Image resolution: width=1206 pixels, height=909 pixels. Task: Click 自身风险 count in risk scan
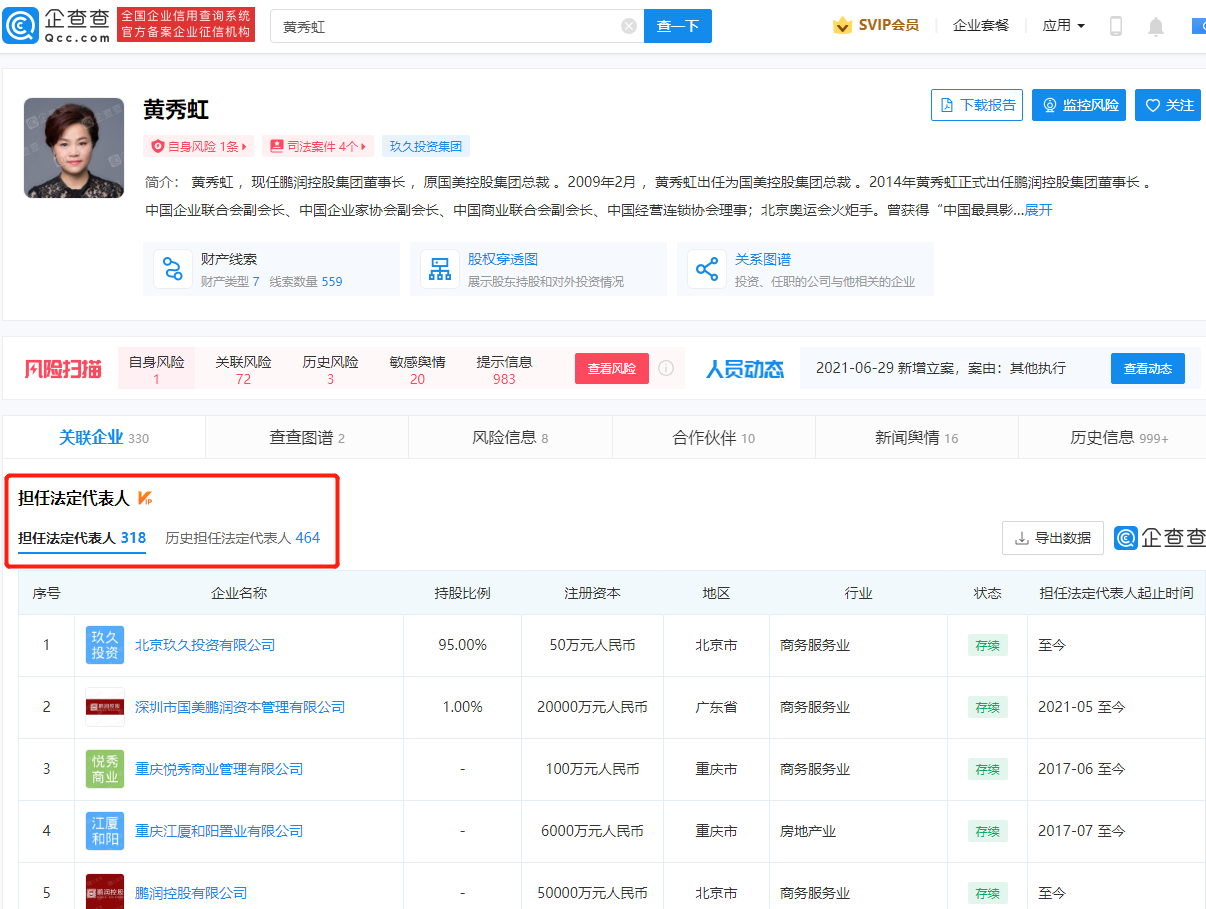click(x=157, y=370)
